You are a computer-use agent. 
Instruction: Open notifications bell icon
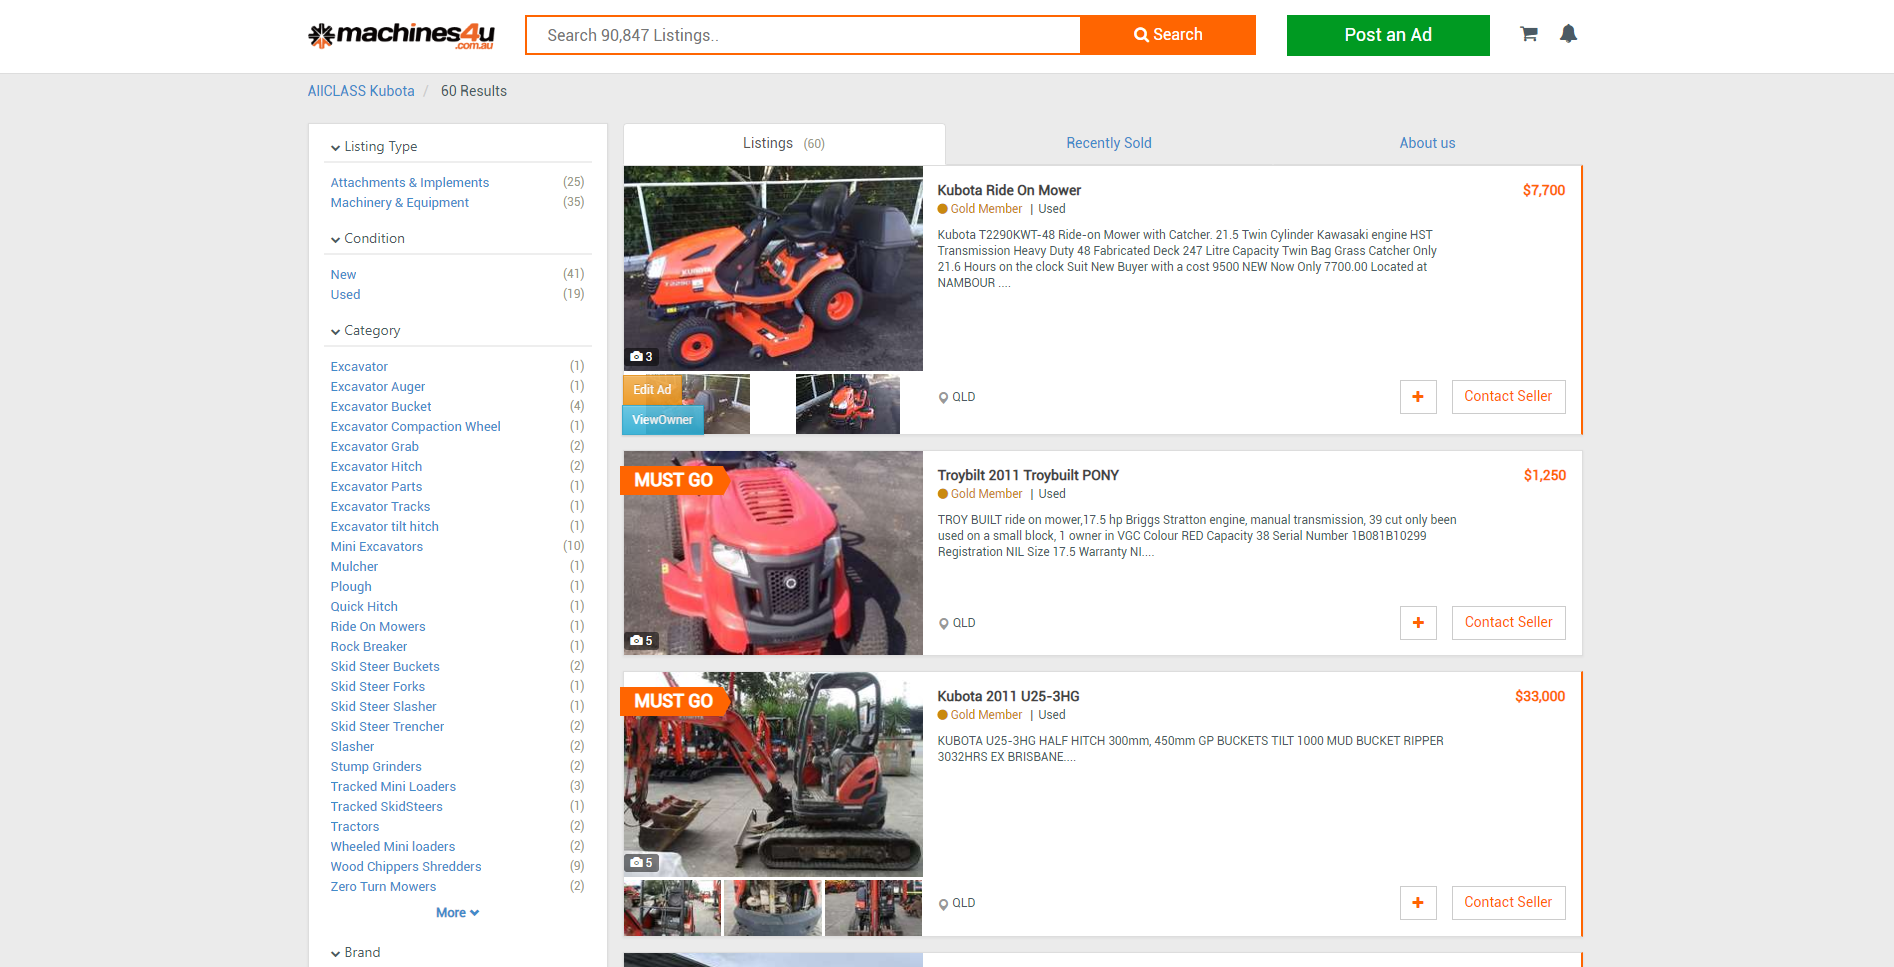pyautogui.click(x=1568, y=34)
